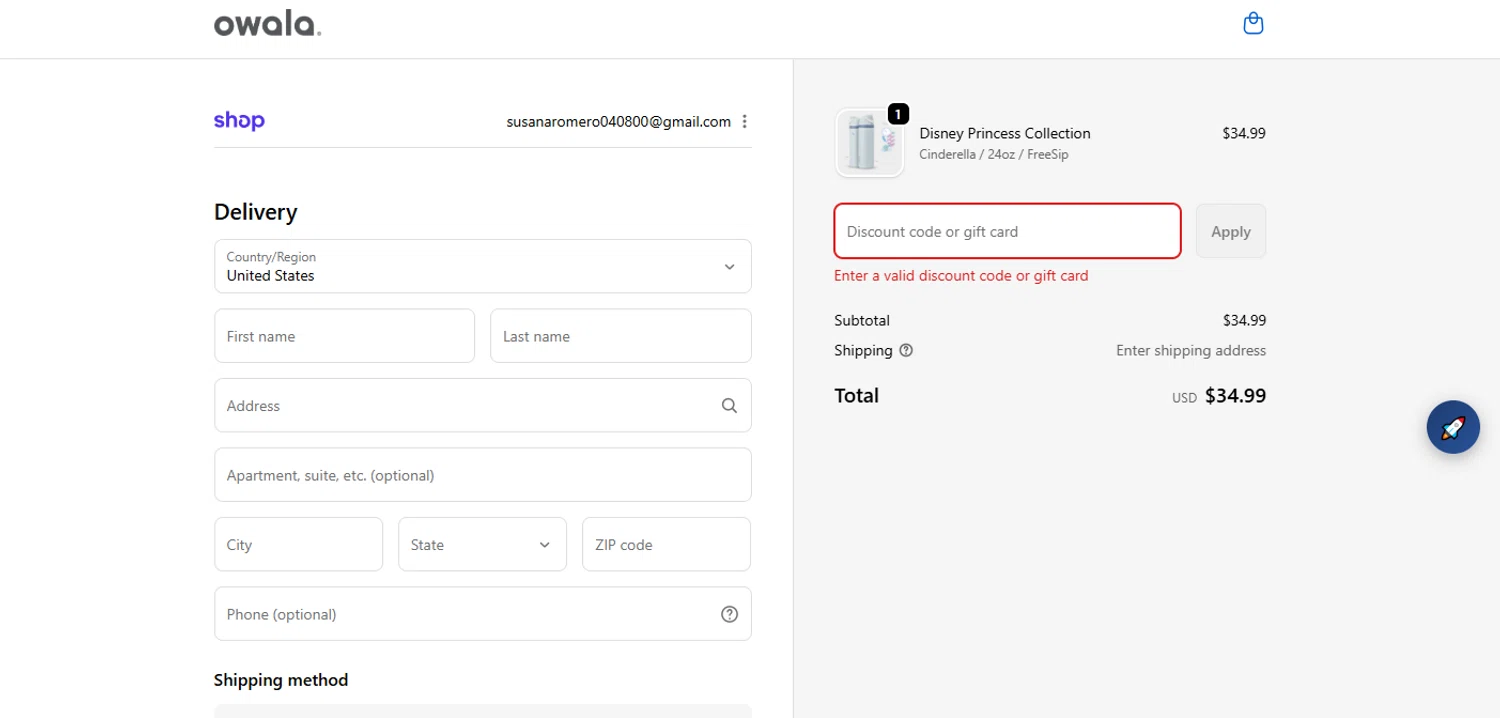Viewport: 1500px width, 718px height.
Task: Focus the Last name field
Action: (x=620, y=336)
